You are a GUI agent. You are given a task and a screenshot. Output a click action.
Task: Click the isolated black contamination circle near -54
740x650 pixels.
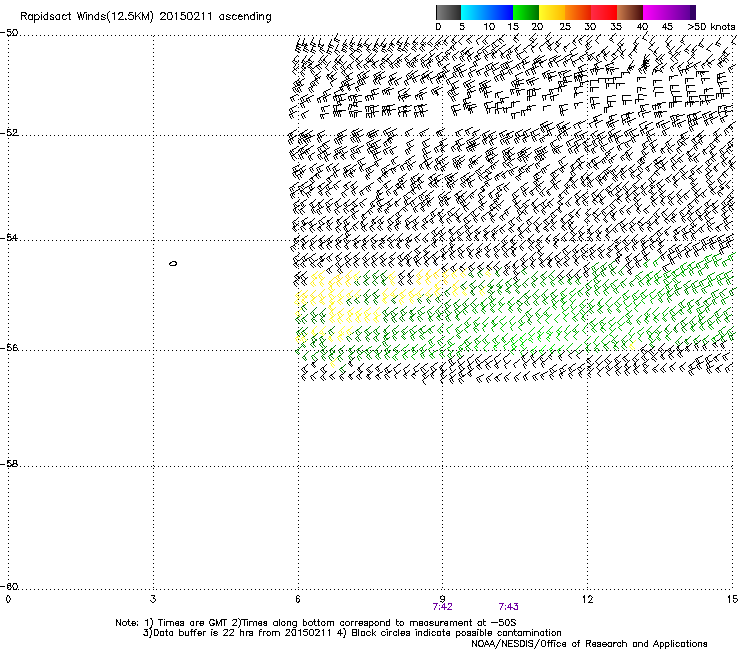(x=173, y=263)
